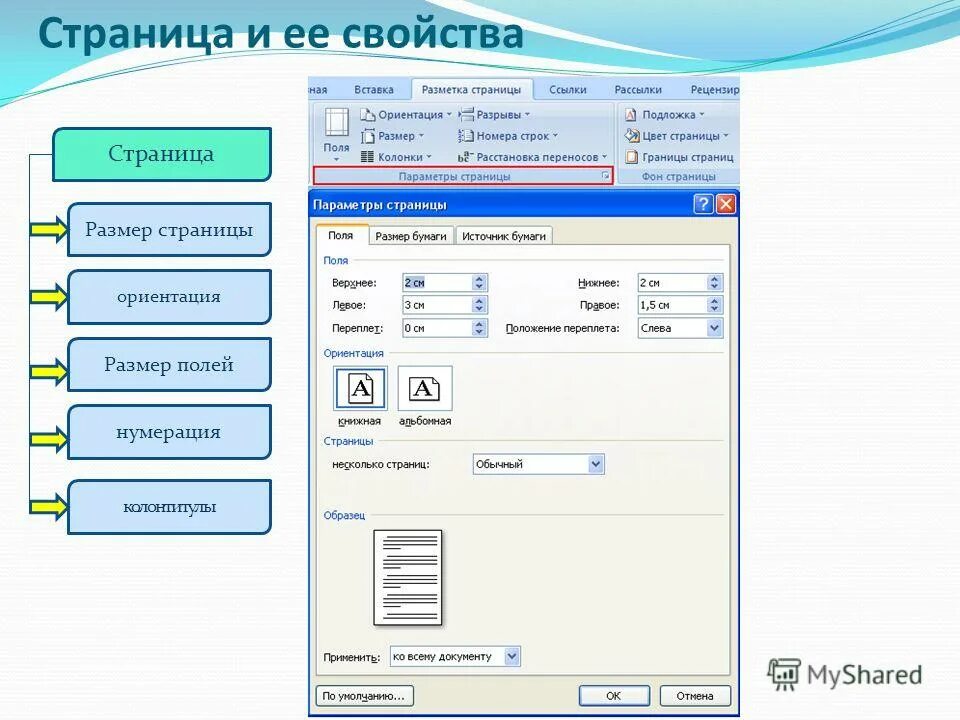
Task: Adjust the Верхнее margin spinner arrows
Action: pos(479,282)
